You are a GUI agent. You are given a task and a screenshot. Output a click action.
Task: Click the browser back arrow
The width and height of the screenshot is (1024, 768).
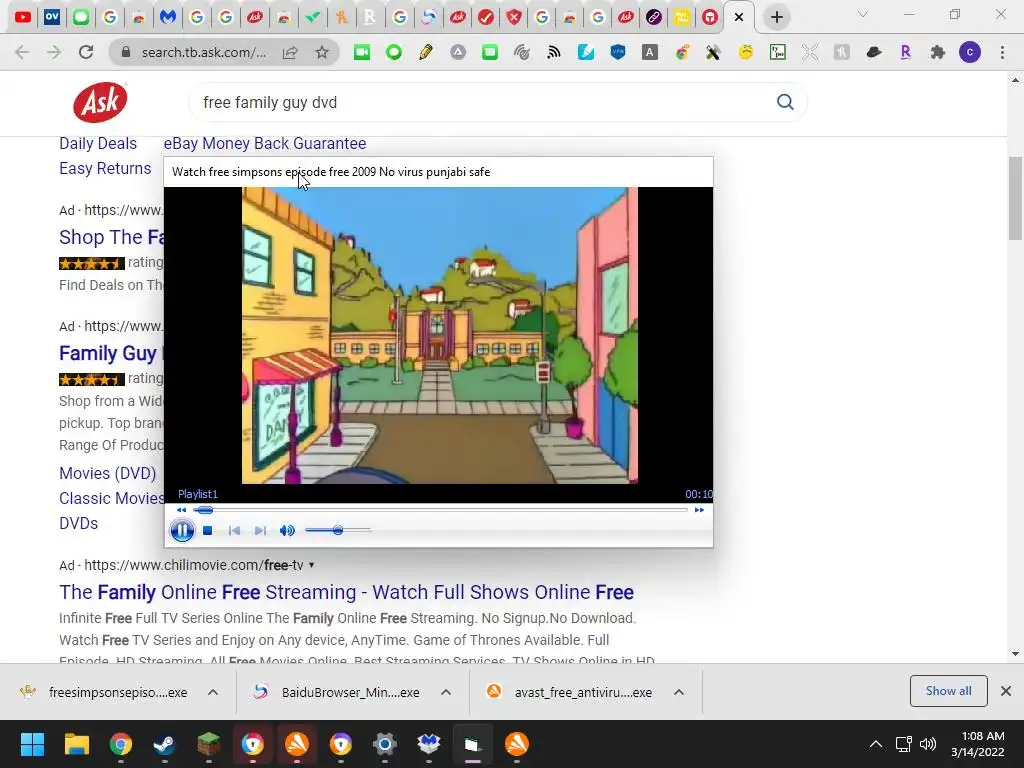tap(22, 52)
